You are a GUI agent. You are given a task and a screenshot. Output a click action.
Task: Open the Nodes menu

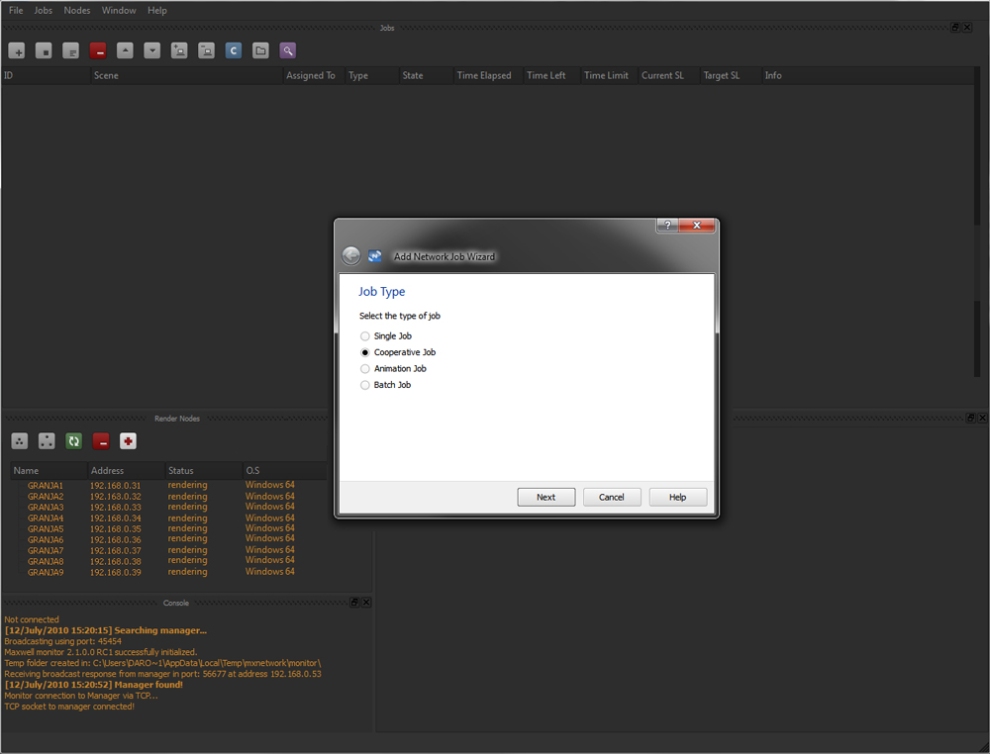point(77,10)
